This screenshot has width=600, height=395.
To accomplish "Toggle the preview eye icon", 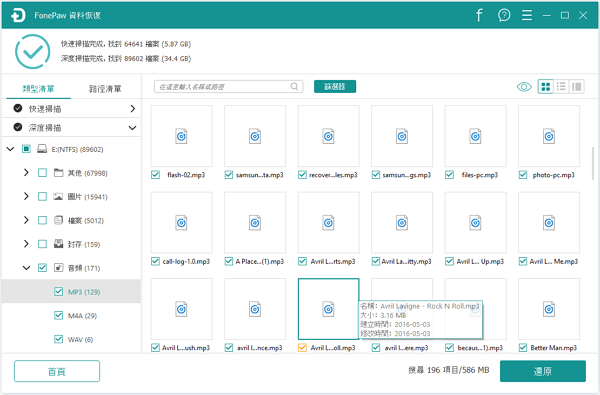I will tap(524, 87).
